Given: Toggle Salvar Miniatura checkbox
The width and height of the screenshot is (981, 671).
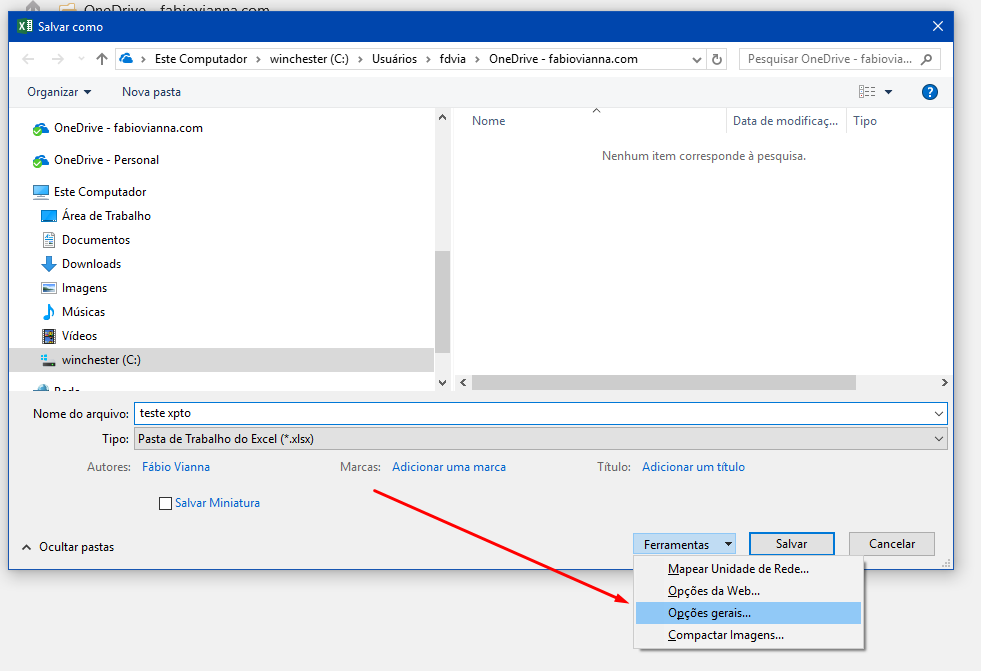Looking at the screenshot, I should (x=165, y=503).
